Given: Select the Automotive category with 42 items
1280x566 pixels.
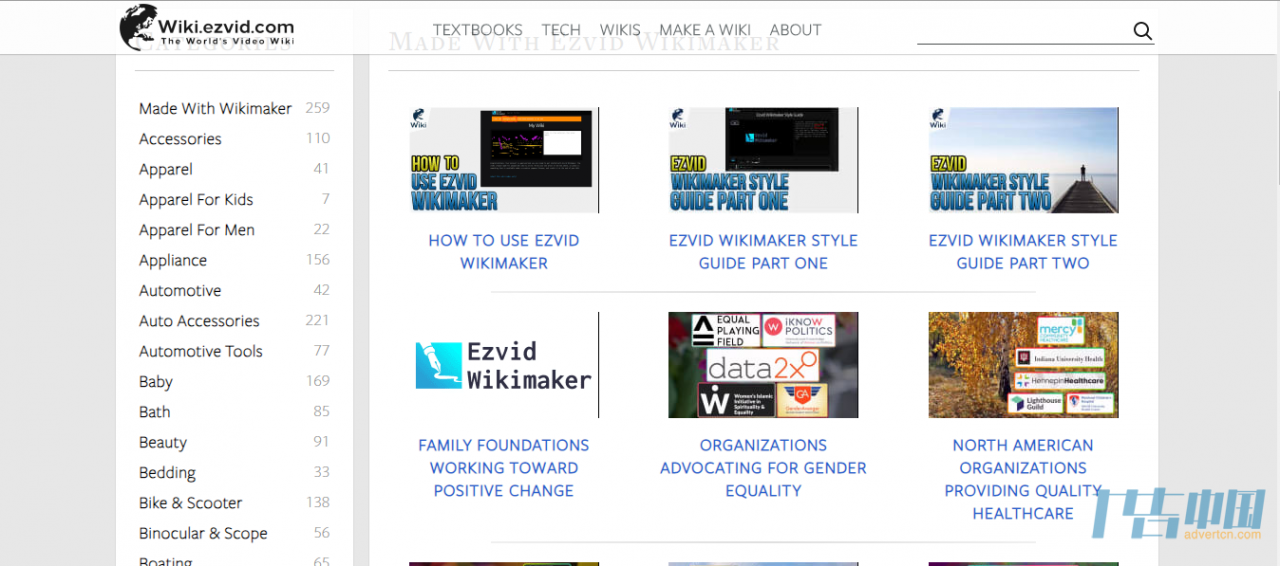Looking at the screenshot, I should pyautogui.click(x=180, y=291).
